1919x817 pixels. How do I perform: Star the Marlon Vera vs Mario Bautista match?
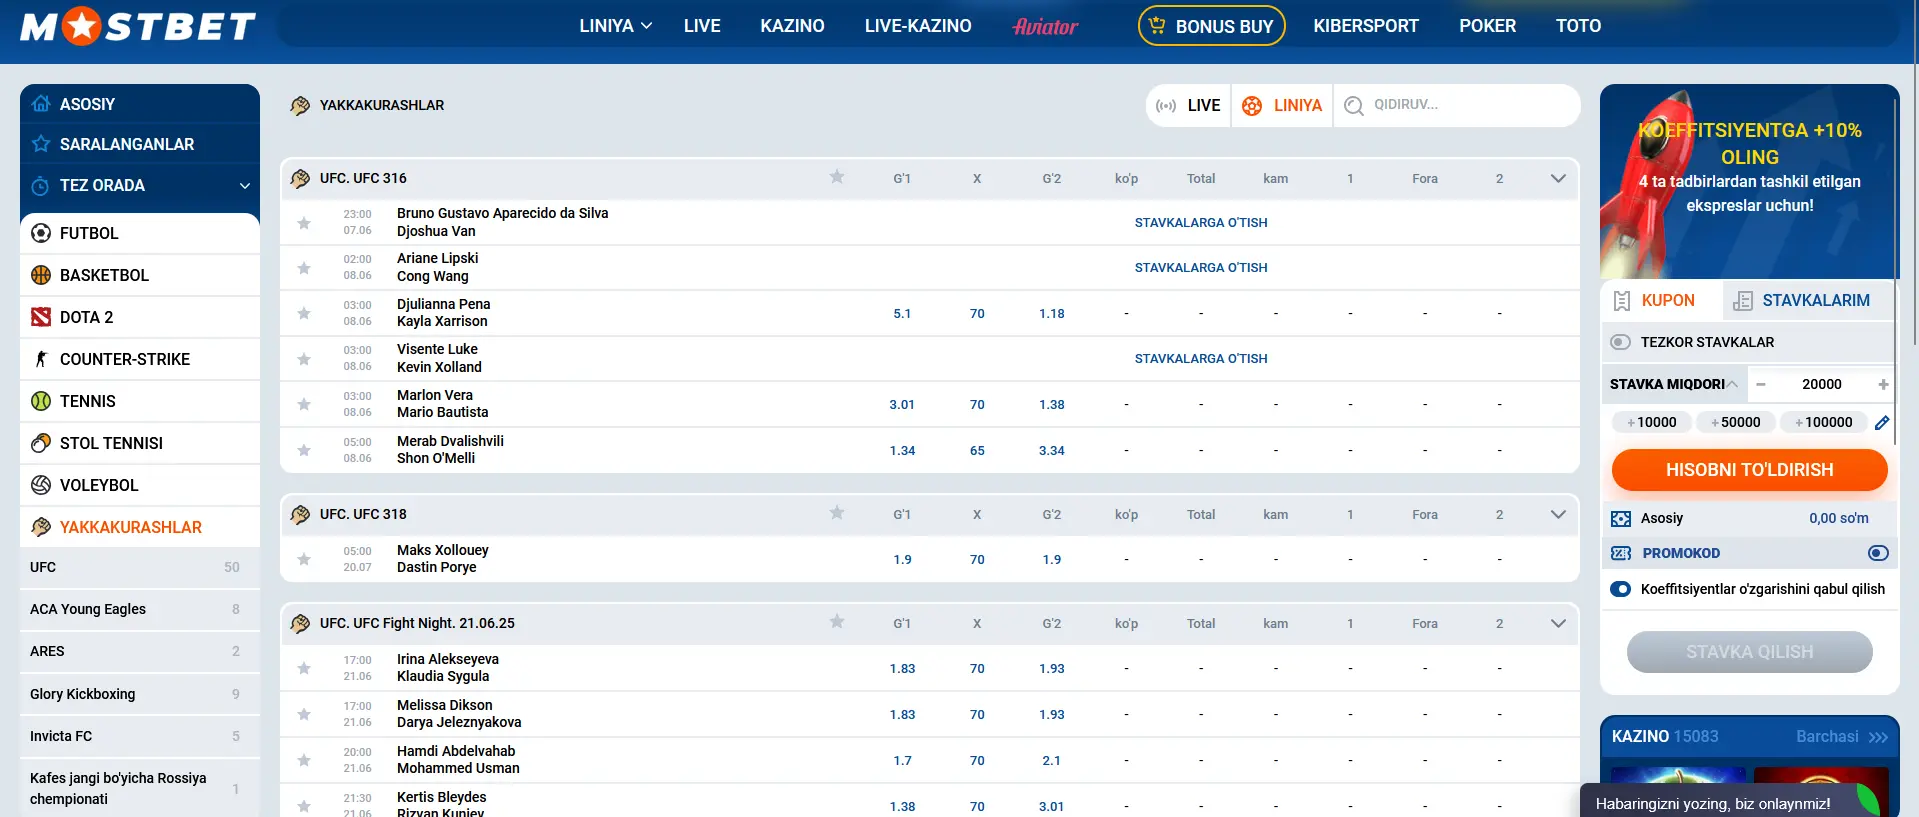tap(304, 404)
